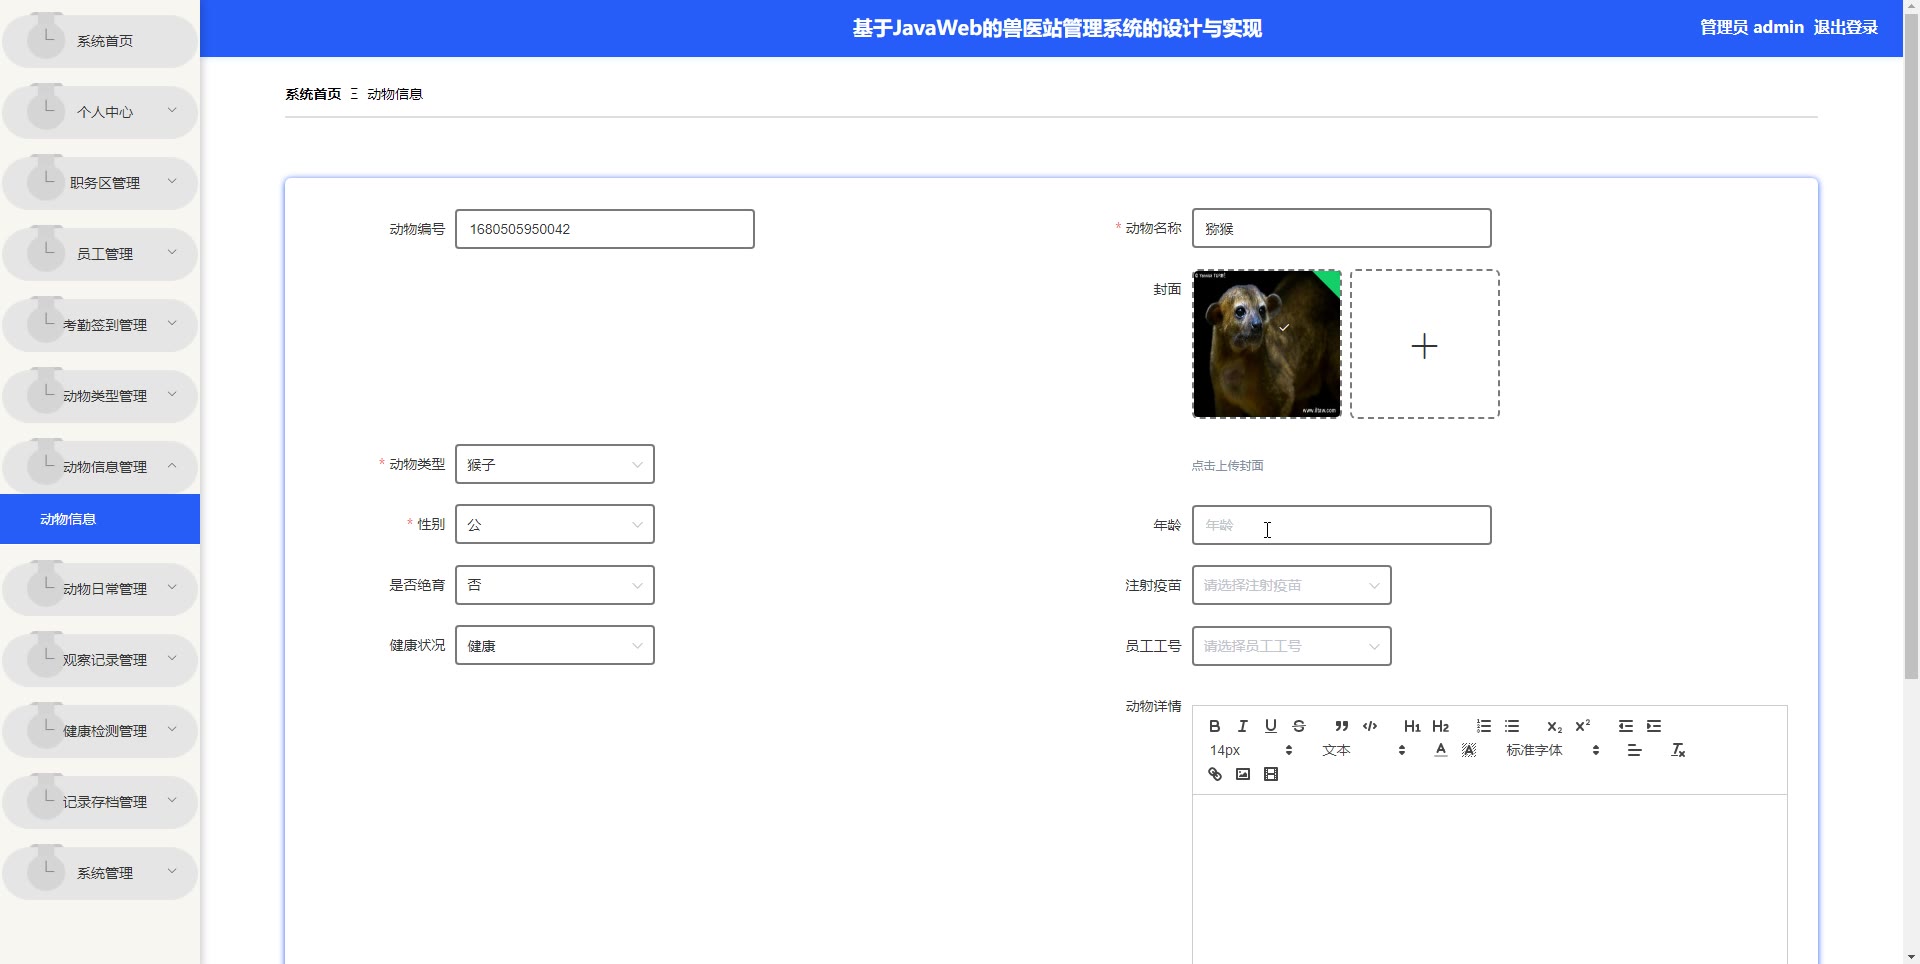Screen dimensions: 1920x964
Task: Collapse the 动物信息管理 sidebar menu
Action: (x=100, y=467)
